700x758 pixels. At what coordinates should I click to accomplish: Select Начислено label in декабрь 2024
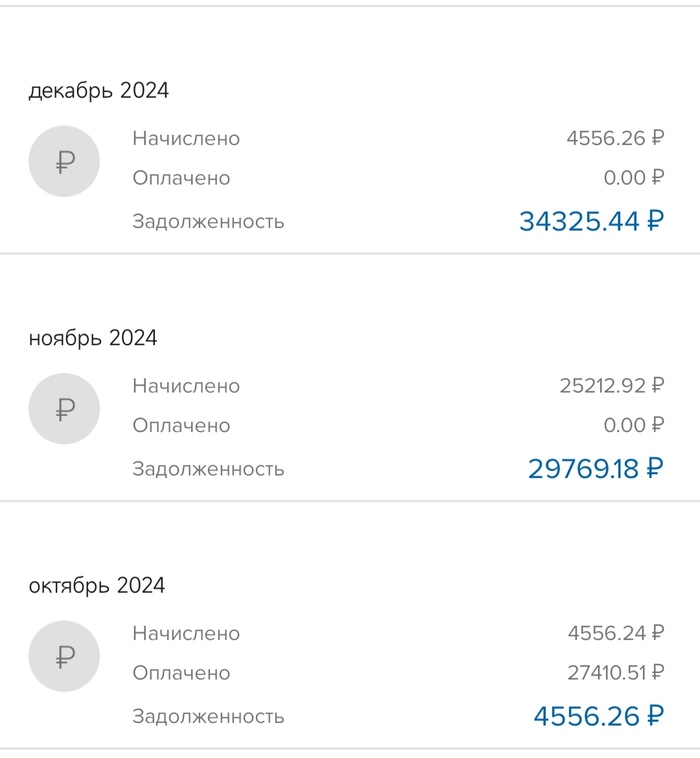pyautogui.click(x=186, y=139)
